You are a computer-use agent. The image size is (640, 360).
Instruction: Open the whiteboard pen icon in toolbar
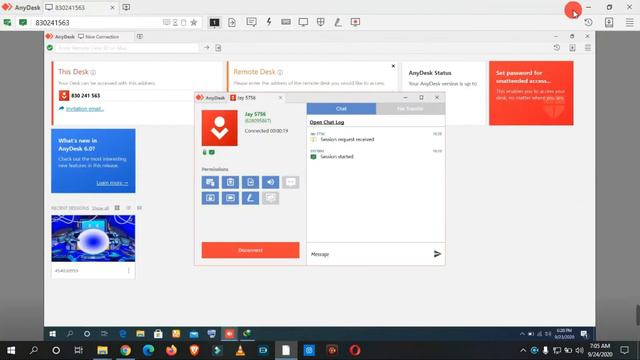point(338,22)
